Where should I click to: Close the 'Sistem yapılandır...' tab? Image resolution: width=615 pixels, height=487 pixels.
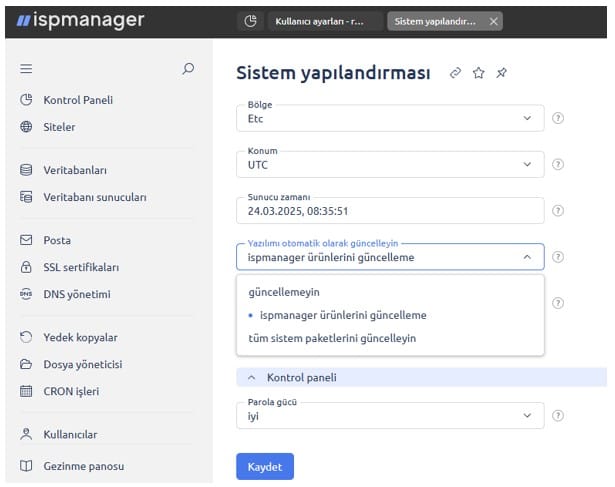tap(493, 21)
